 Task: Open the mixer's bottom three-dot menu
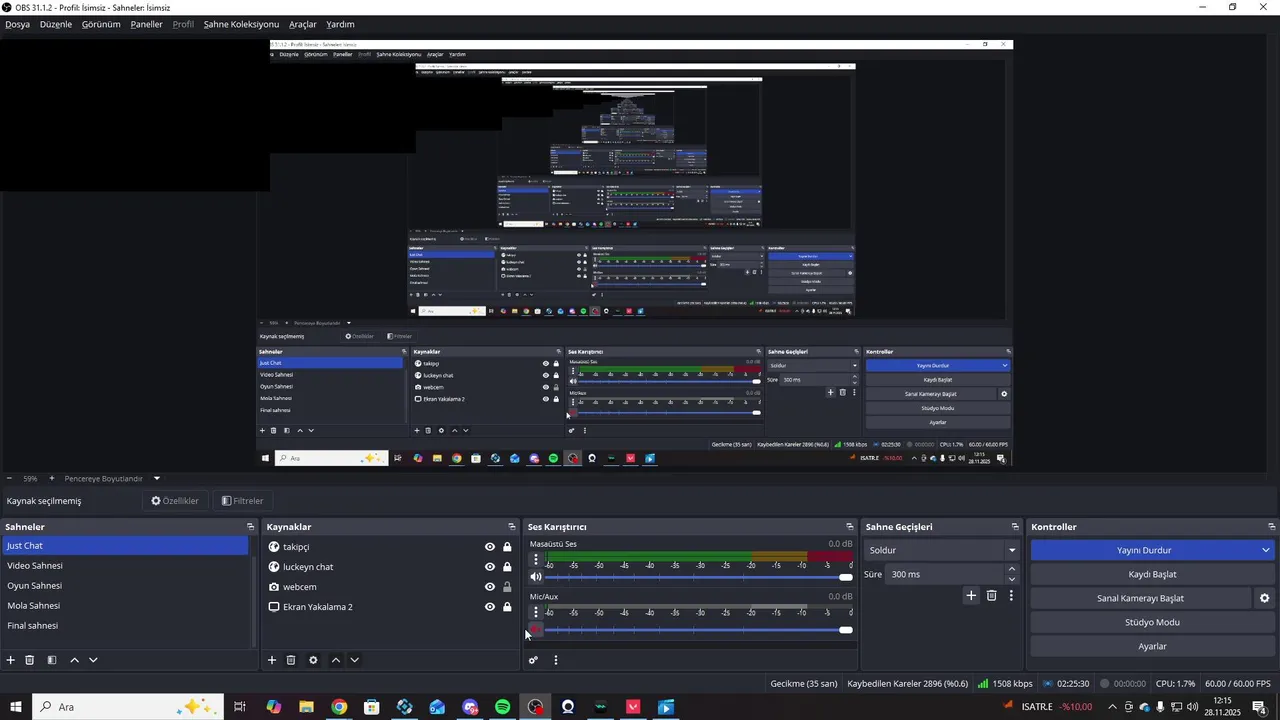coord(556,660)
